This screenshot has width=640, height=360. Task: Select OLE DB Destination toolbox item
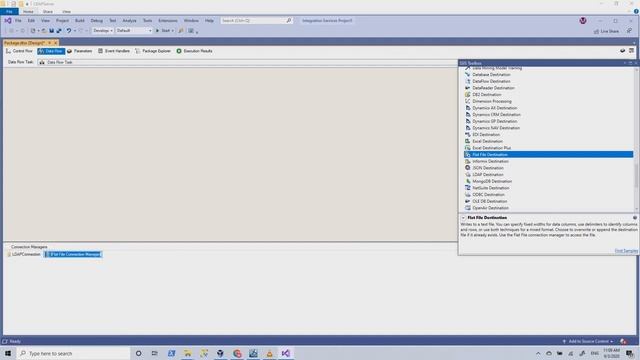point(489,201)
